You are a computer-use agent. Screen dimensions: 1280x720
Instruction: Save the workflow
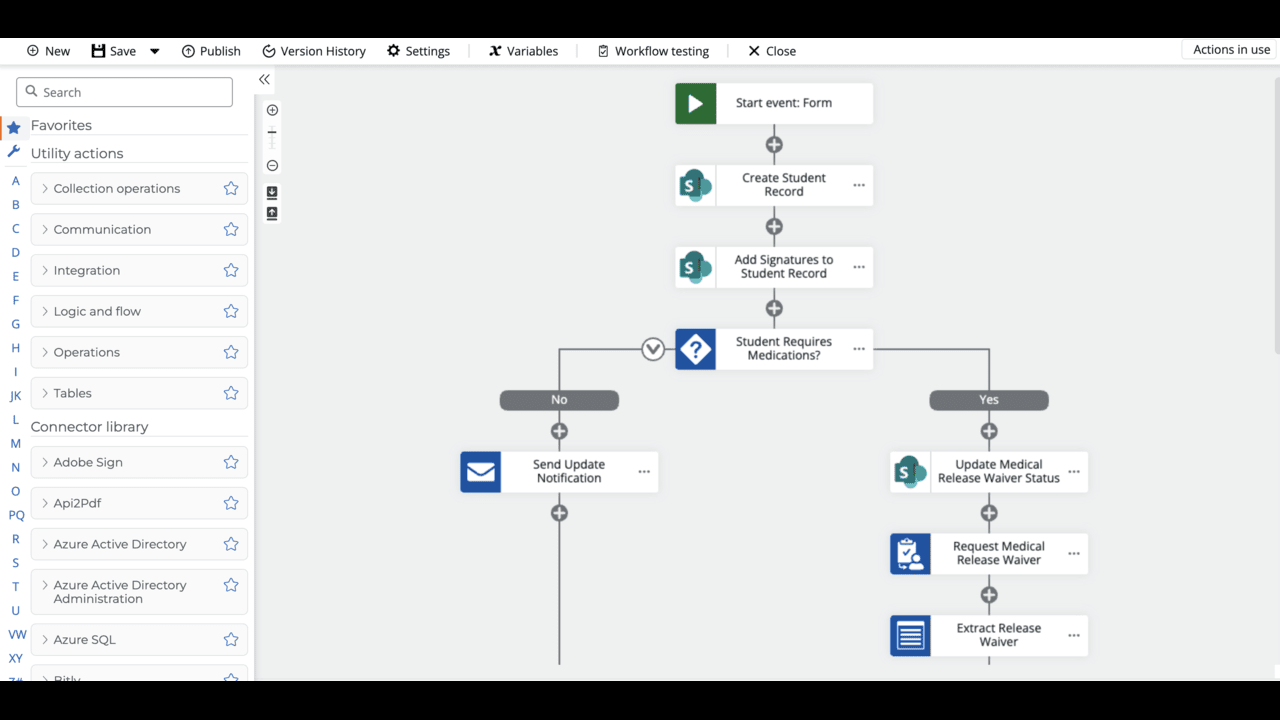point(113,51)
